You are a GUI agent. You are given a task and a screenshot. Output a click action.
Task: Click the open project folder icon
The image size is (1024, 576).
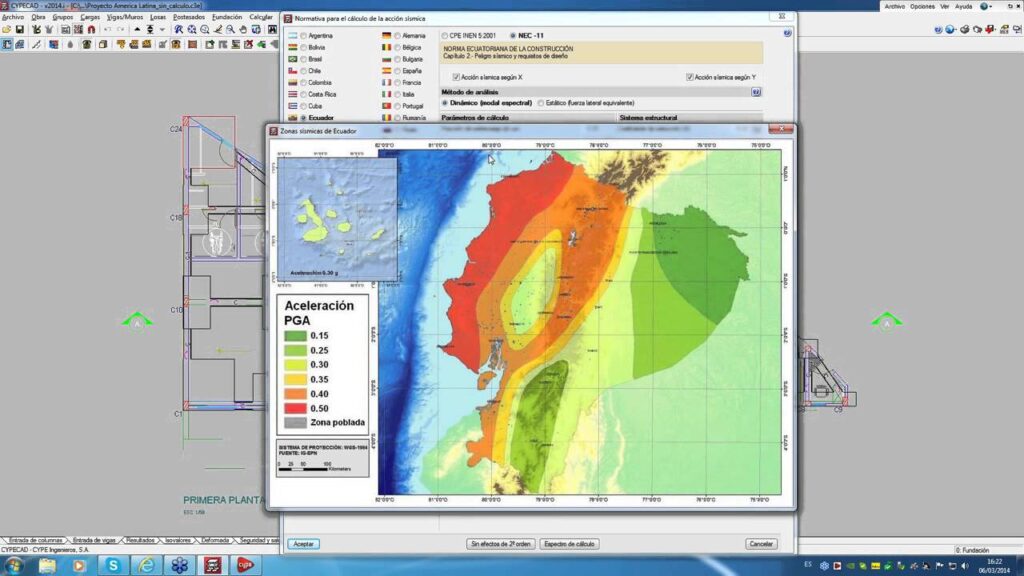[x=6, y=30]
